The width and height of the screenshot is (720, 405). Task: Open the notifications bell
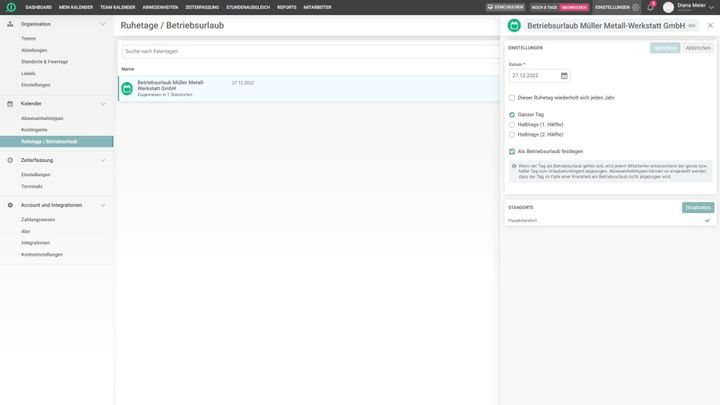tap(650, 7)
